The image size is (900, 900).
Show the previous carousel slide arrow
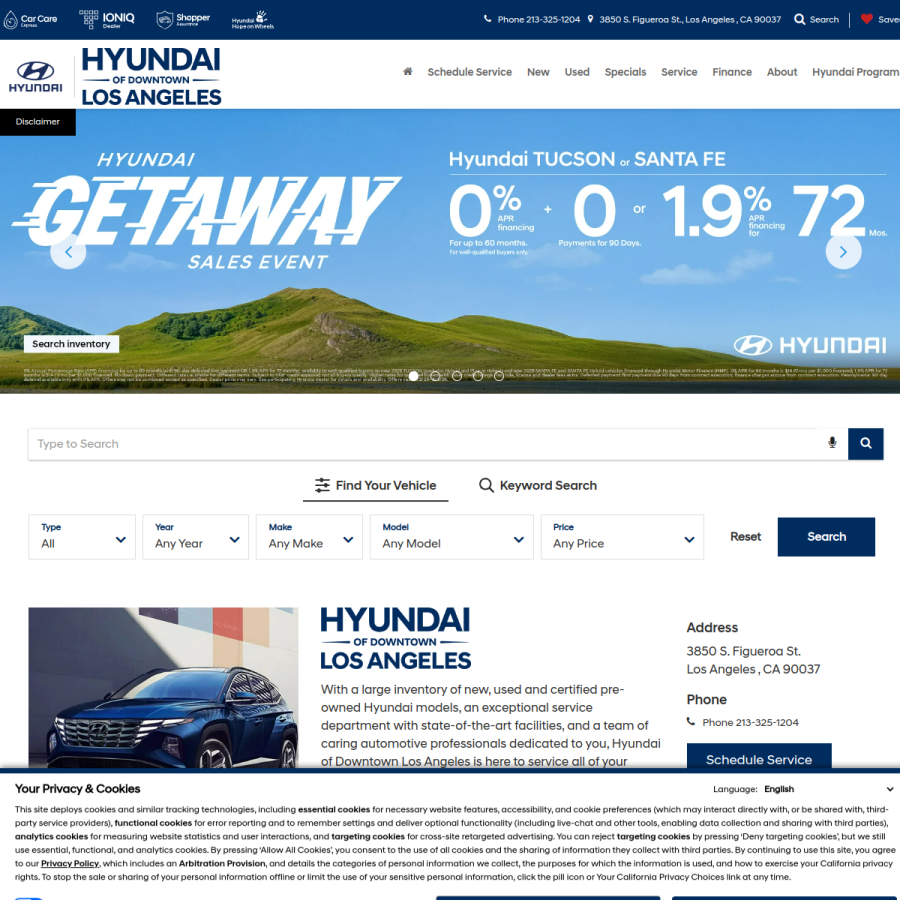tap(68, 251)
